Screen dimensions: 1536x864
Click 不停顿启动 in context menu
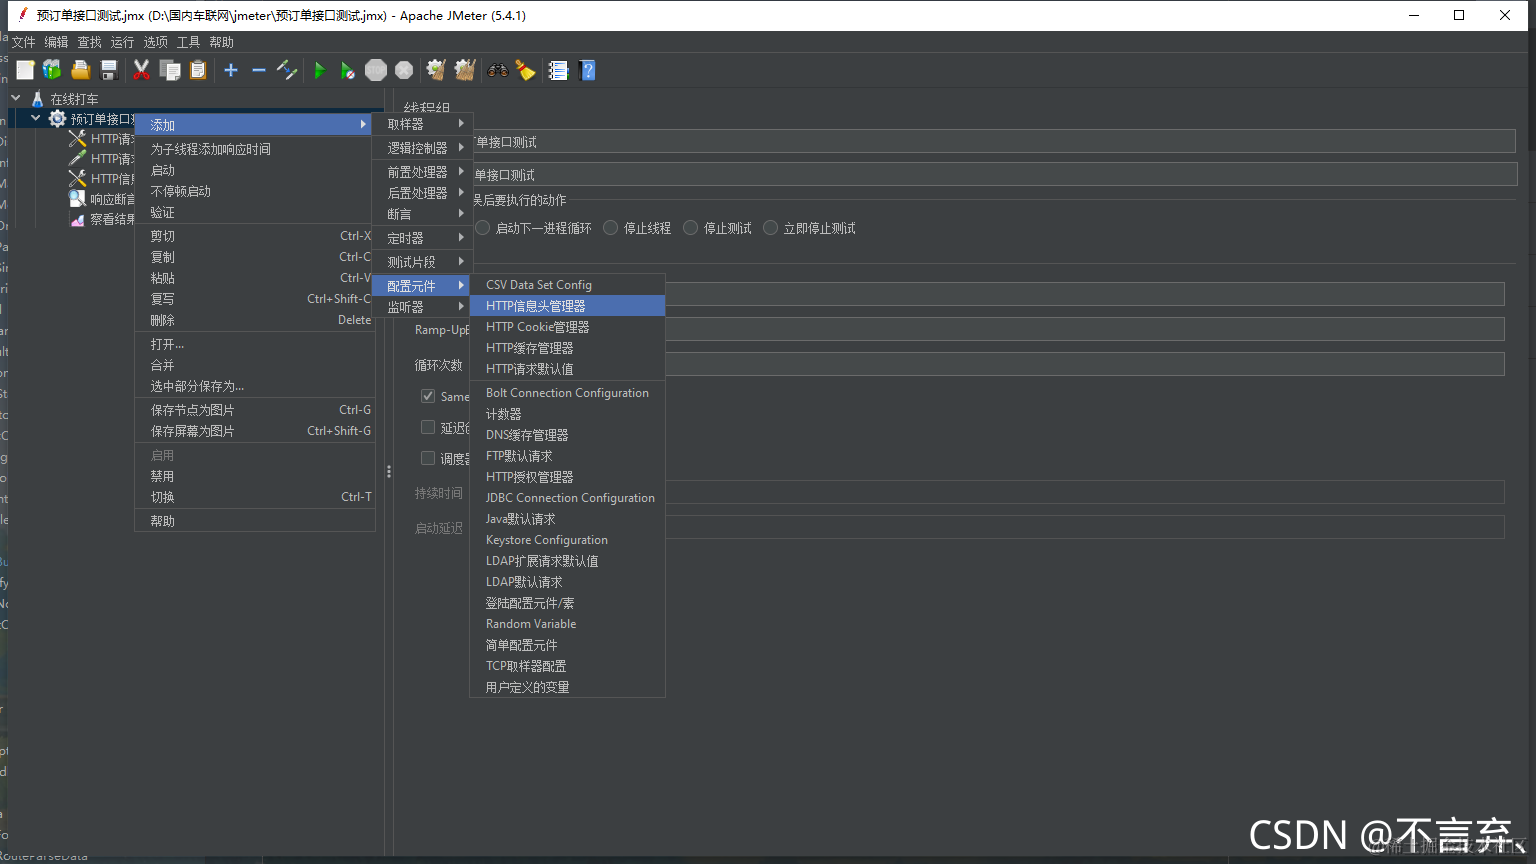point(255,191)
